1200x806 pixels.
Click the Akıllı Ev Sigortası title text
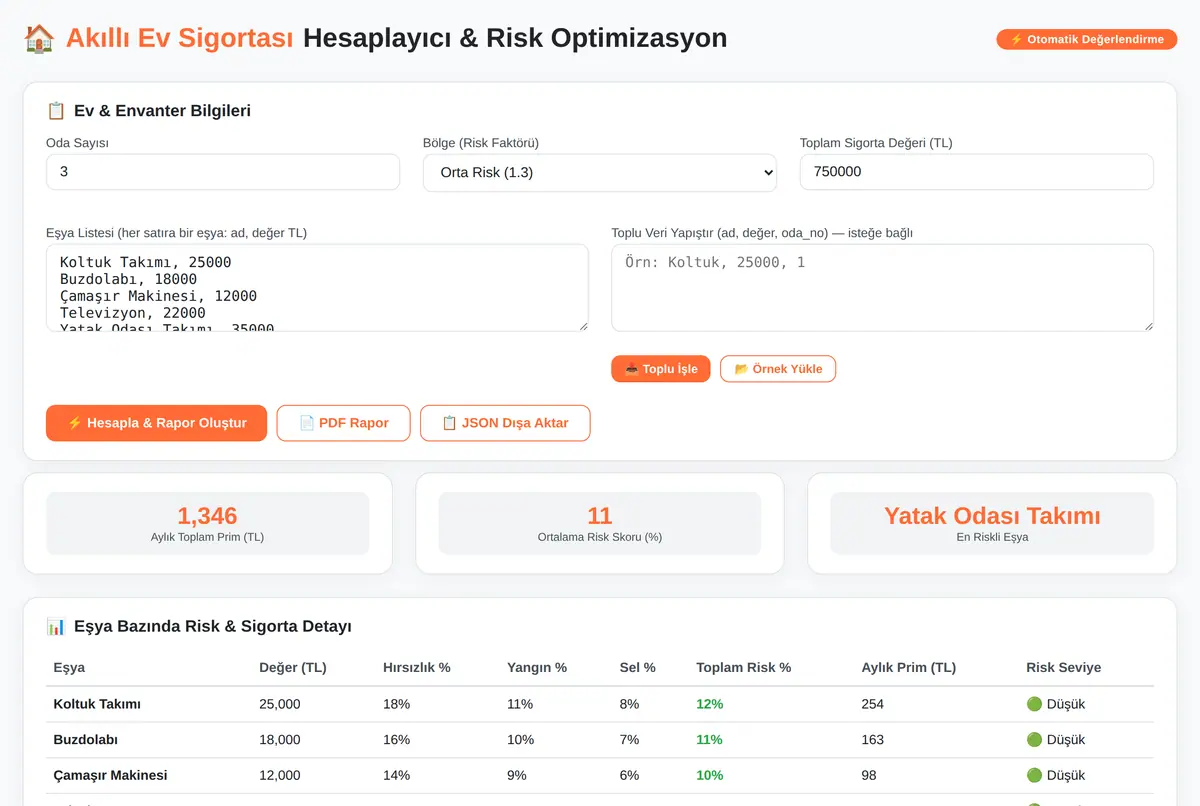pyautogui.click(x=180, y=38)
